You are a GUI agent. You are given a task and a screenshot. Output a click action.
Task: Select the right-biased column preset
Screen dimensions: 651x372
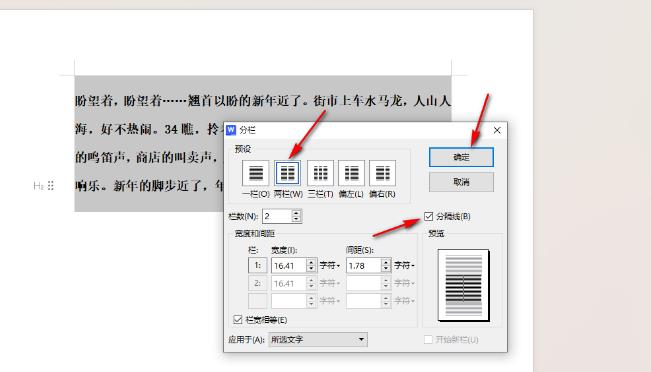pyautogui.click(x=382, y=173)
